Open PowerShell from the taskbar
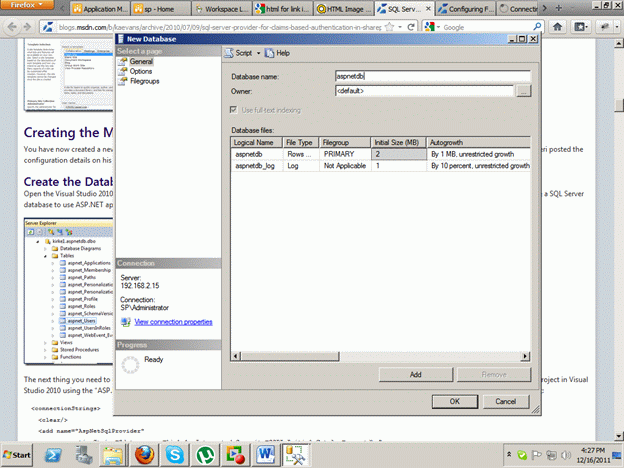 53,455
